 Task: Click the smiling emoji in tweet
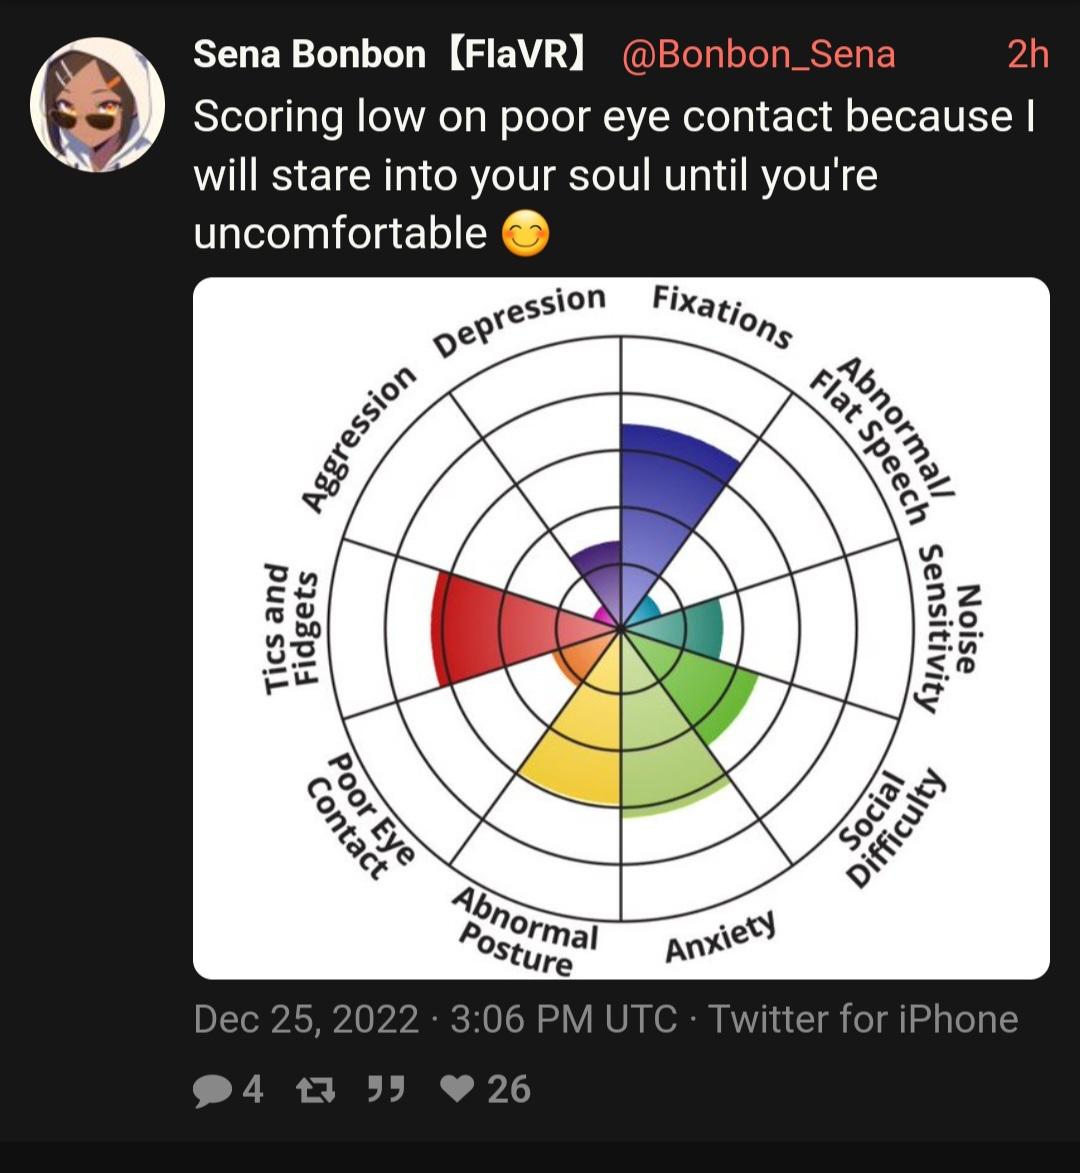[x=525, y=233]
